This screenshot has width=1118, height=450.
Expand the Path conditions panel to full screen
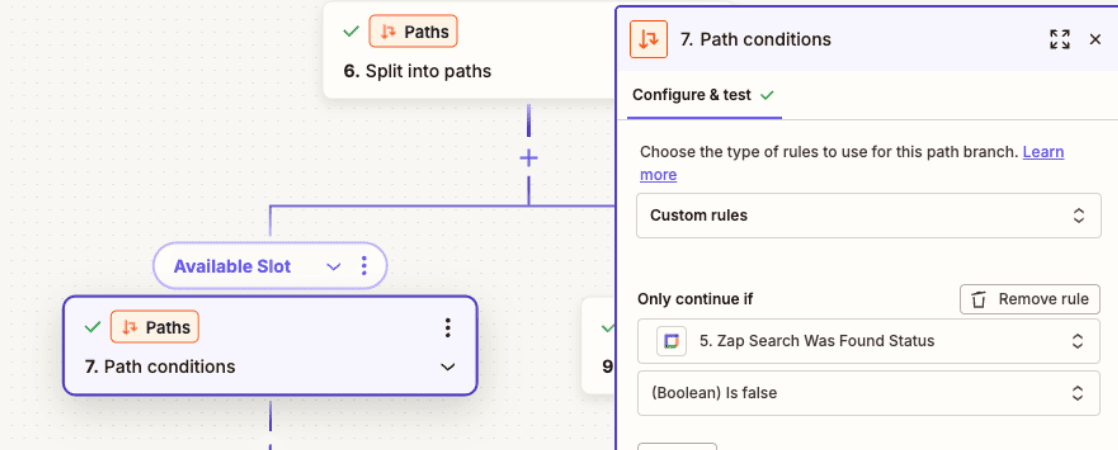1060,39
